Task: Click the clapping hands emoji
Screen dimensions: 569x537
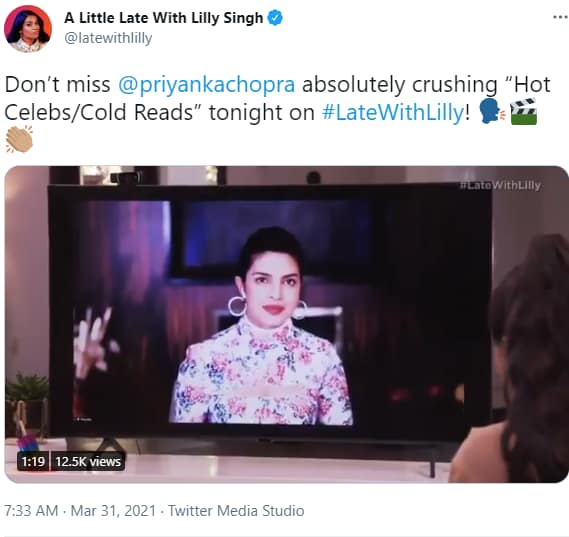Action: [19, 139]
